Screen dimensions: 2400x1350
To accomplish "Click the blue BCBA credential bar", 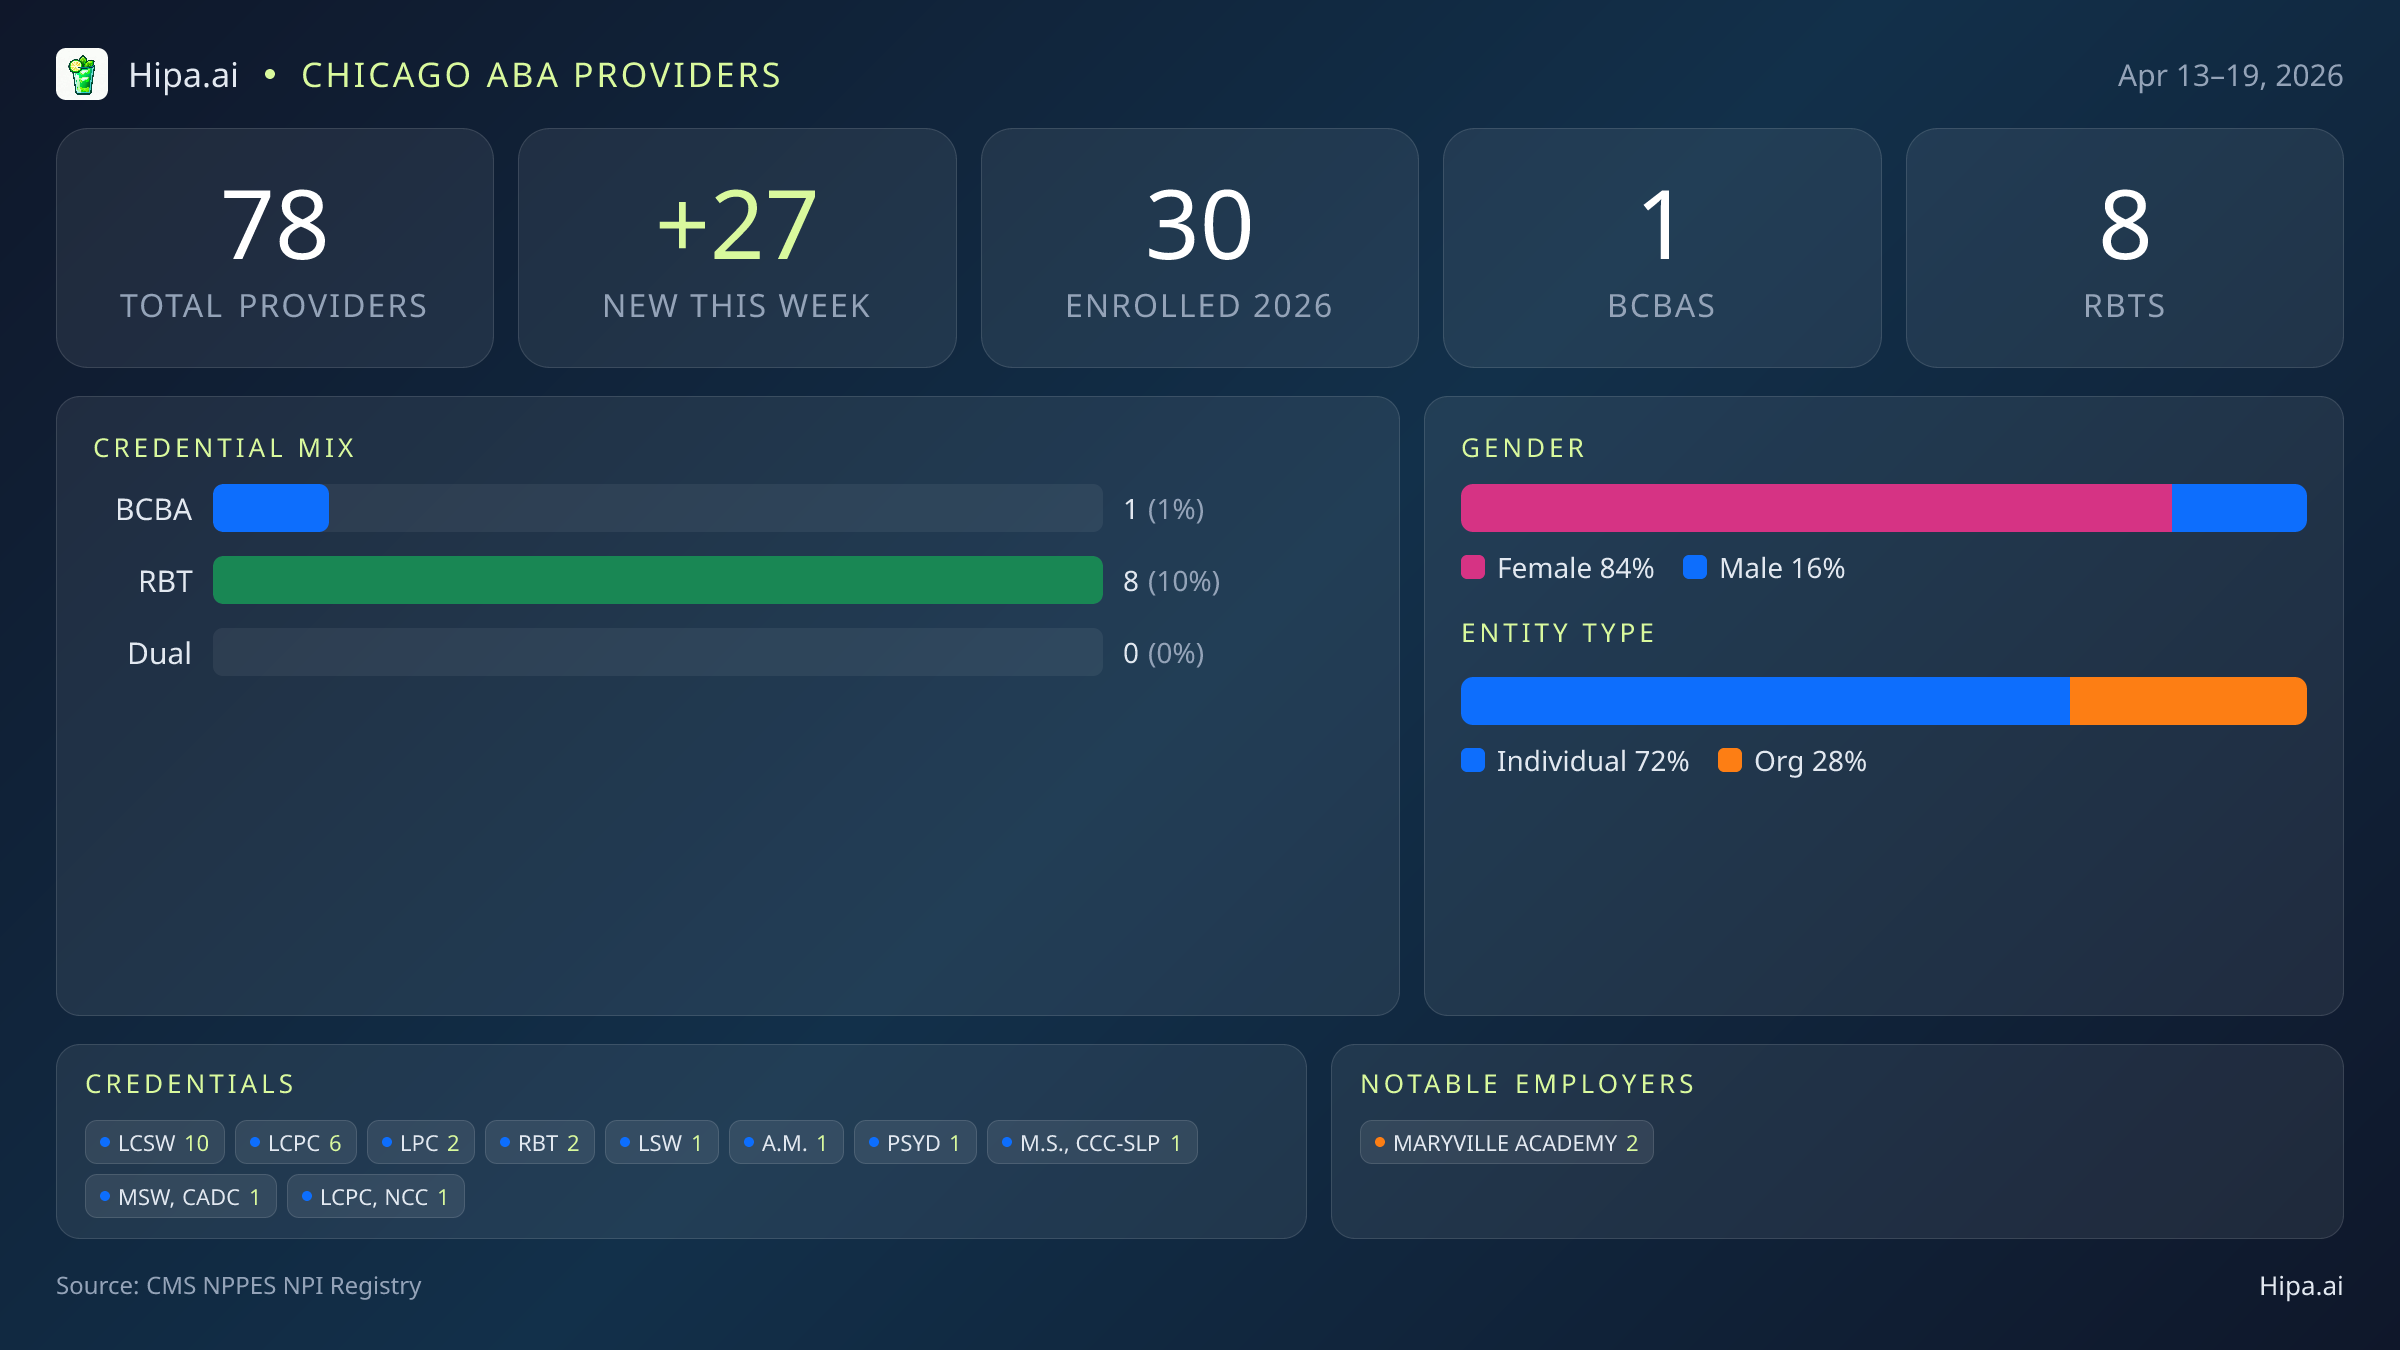I will 271,508.
